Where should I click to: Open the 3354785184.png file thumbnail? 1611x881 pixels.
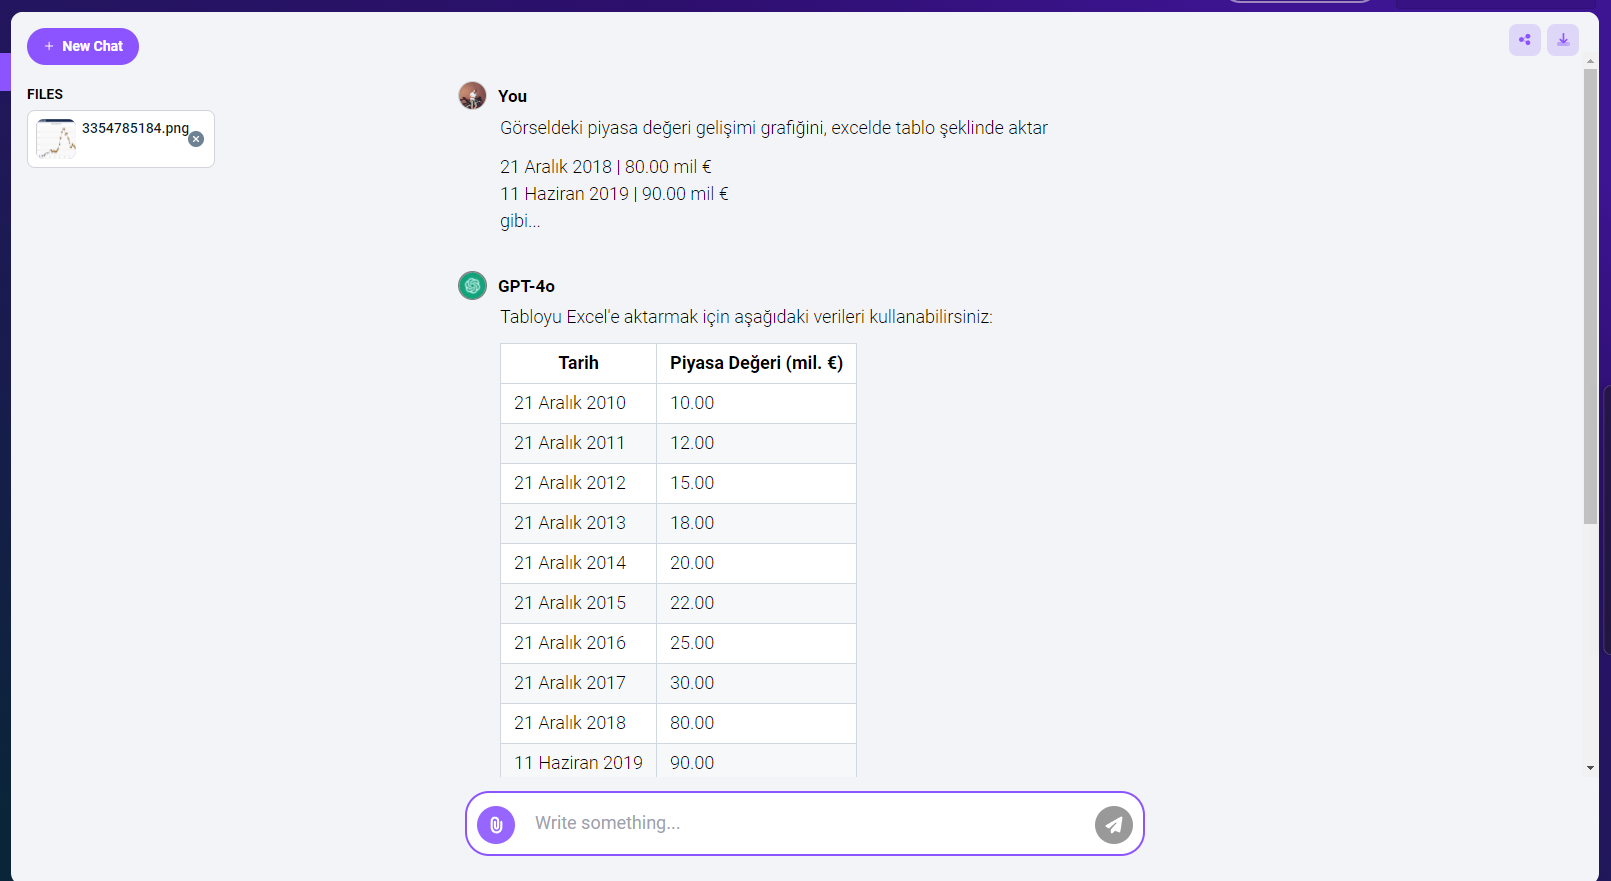56,139
